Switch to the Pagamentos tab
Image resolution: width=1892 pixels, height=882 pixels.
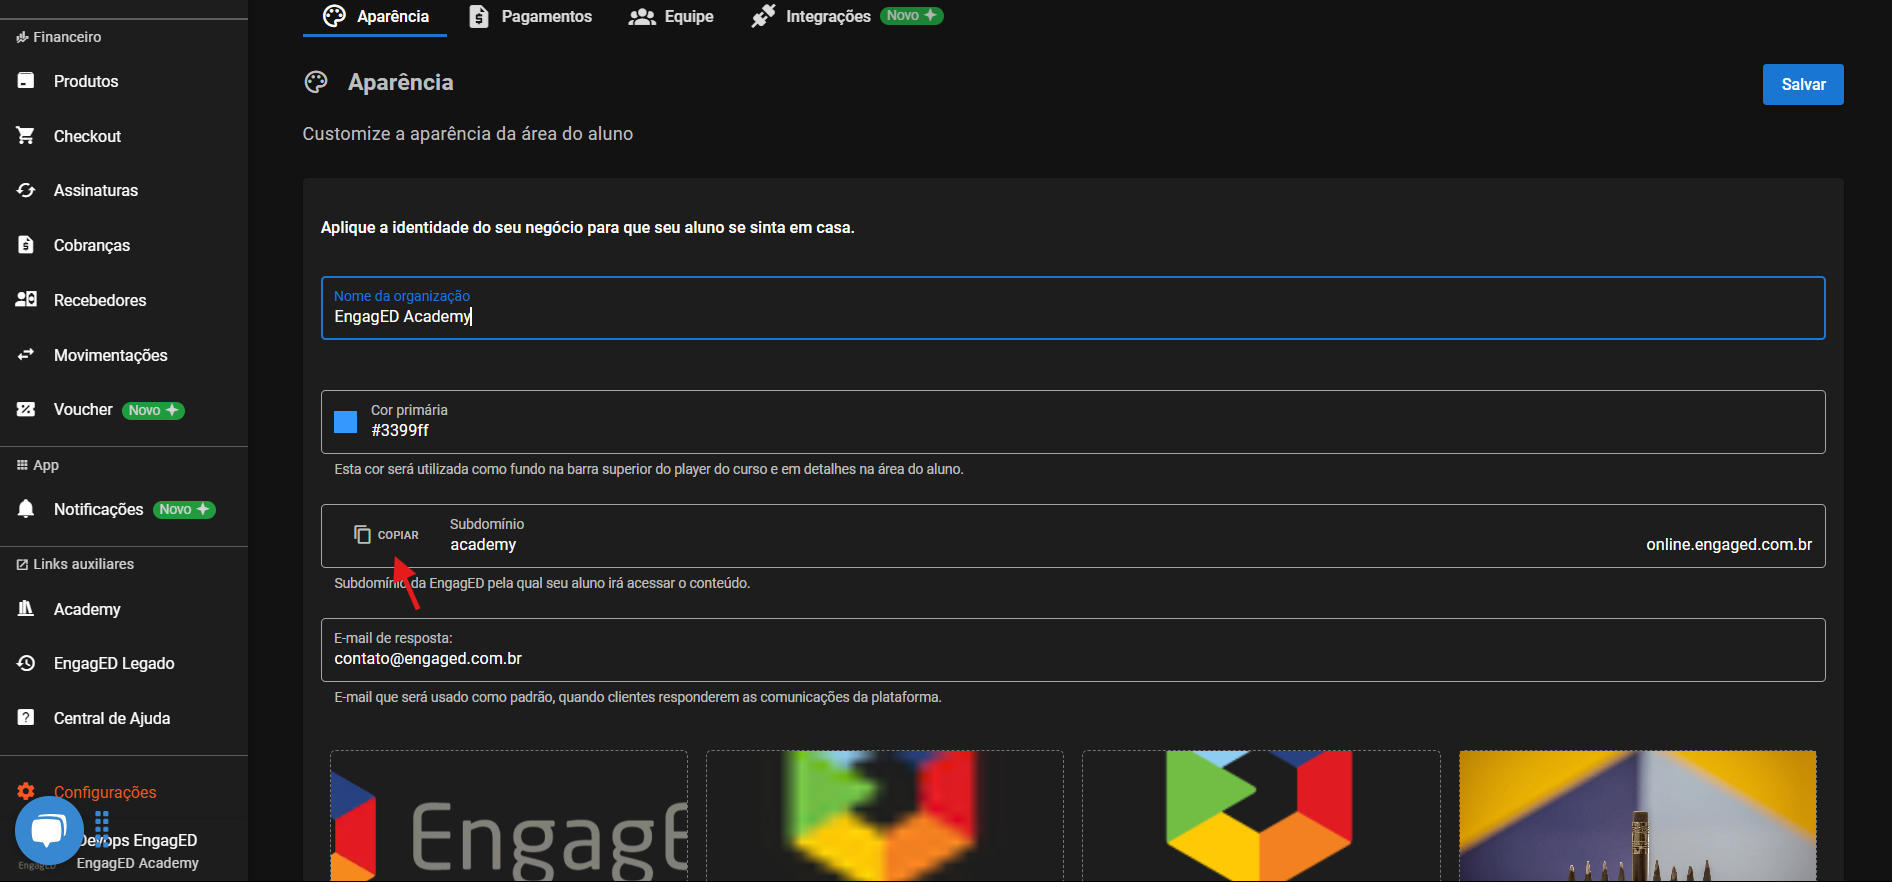pyautogui.click(x=531, y=17)
